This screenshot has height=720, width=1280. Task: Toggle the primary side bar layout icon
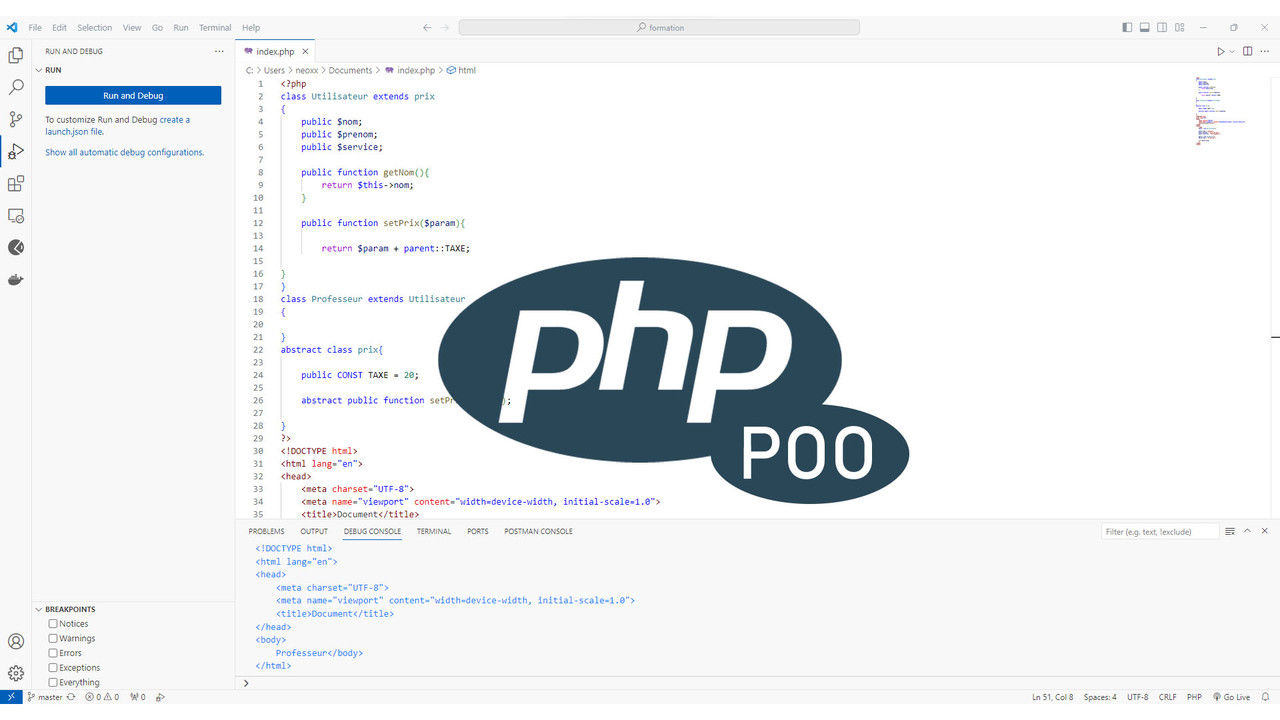[1127, 27]
